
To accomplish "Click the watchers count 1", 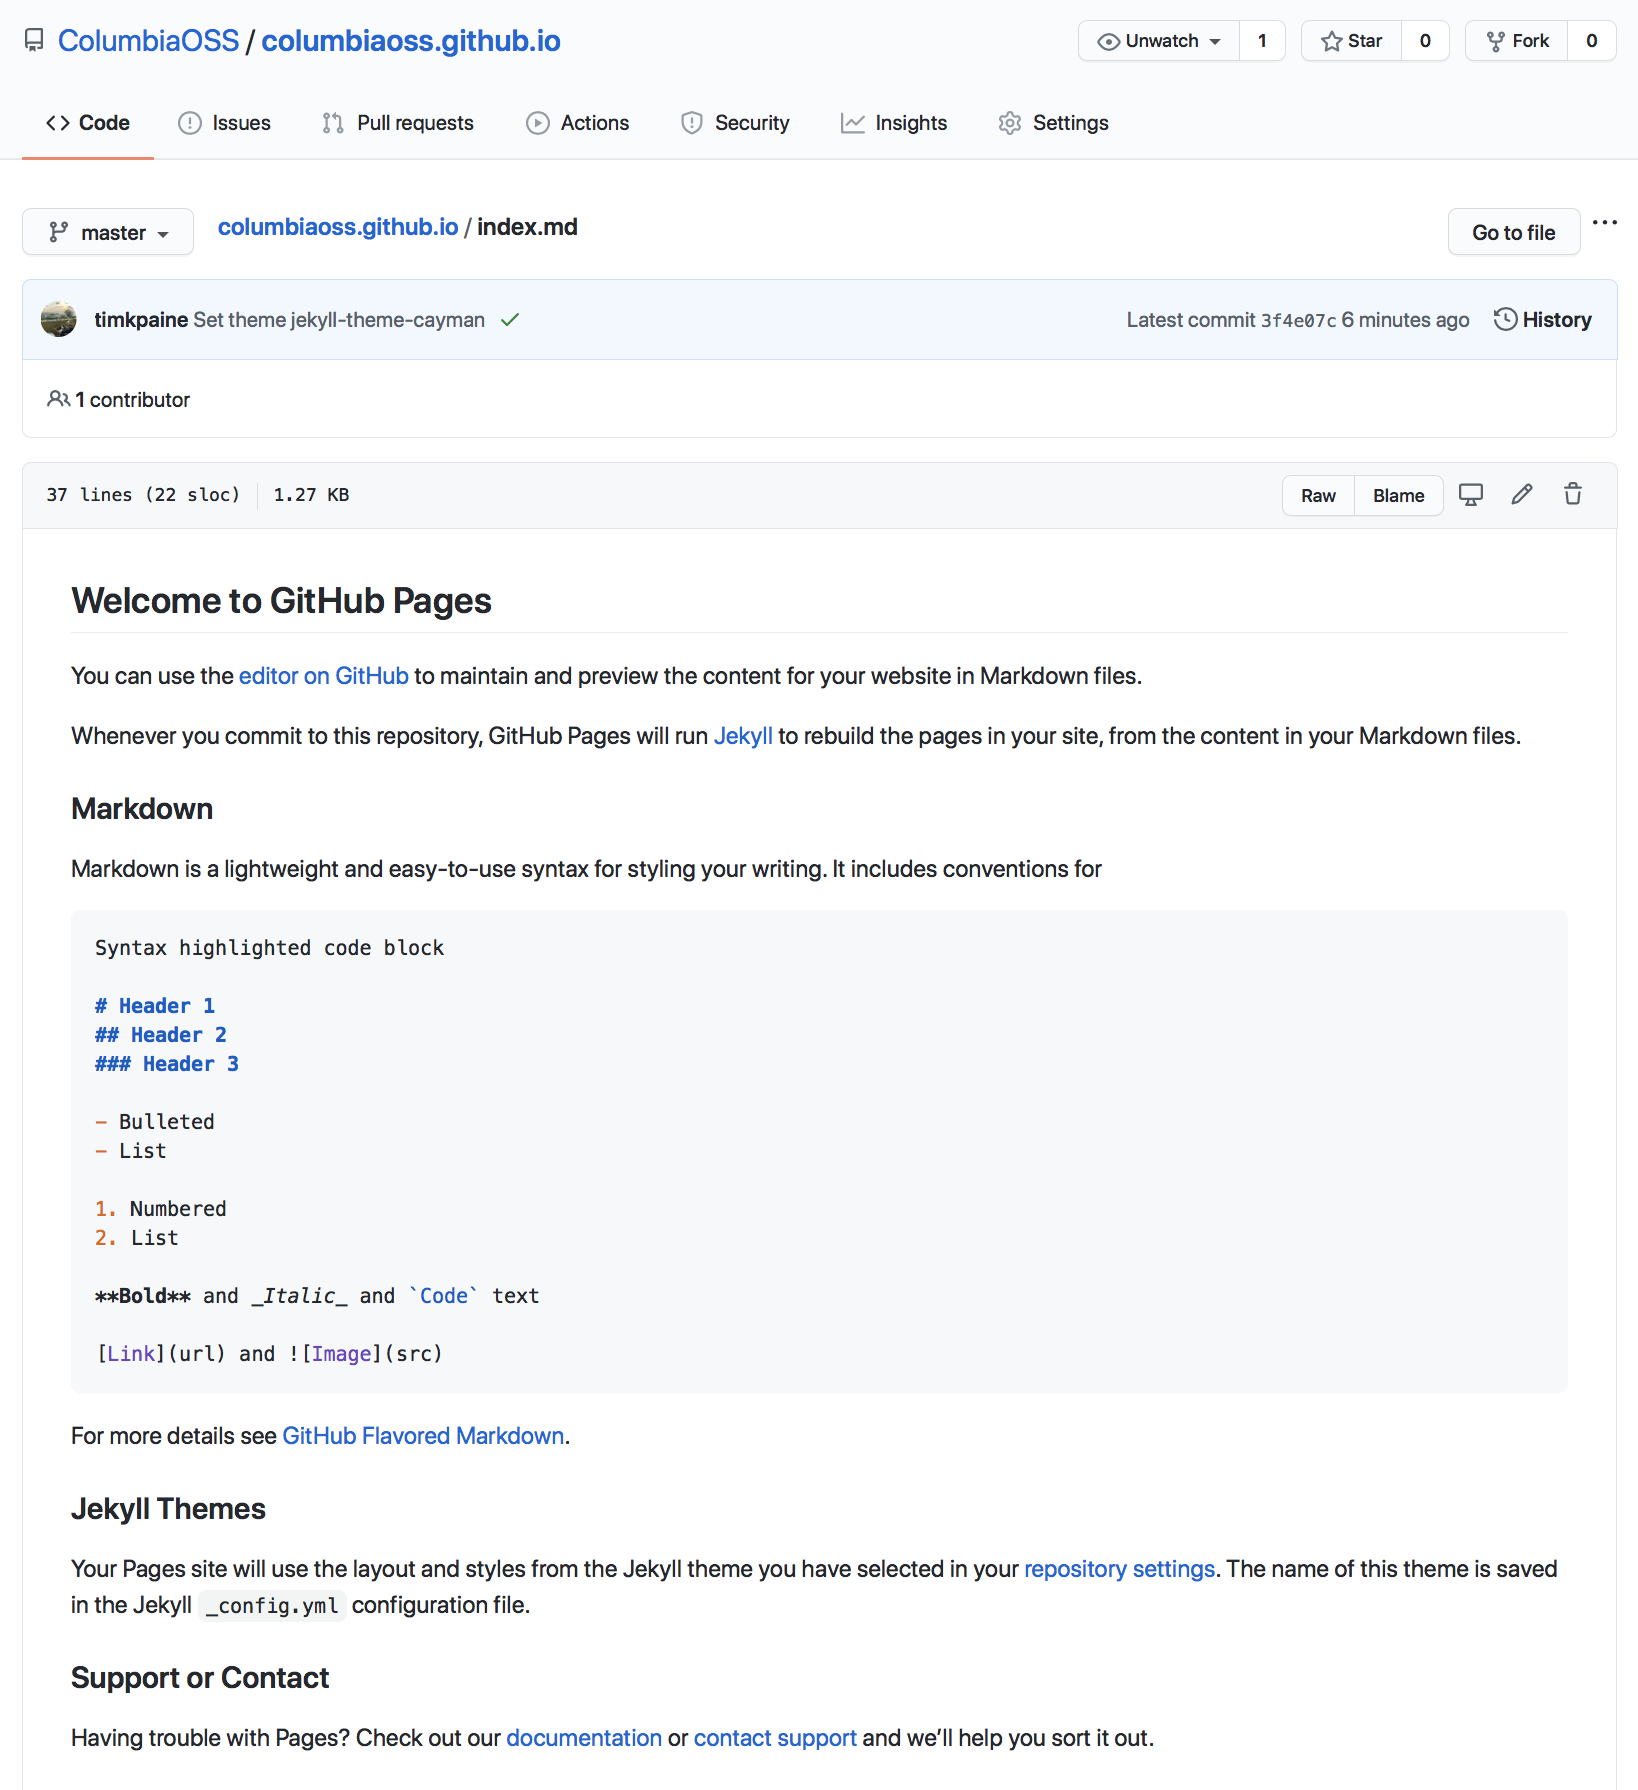I will coord(1262,41).
